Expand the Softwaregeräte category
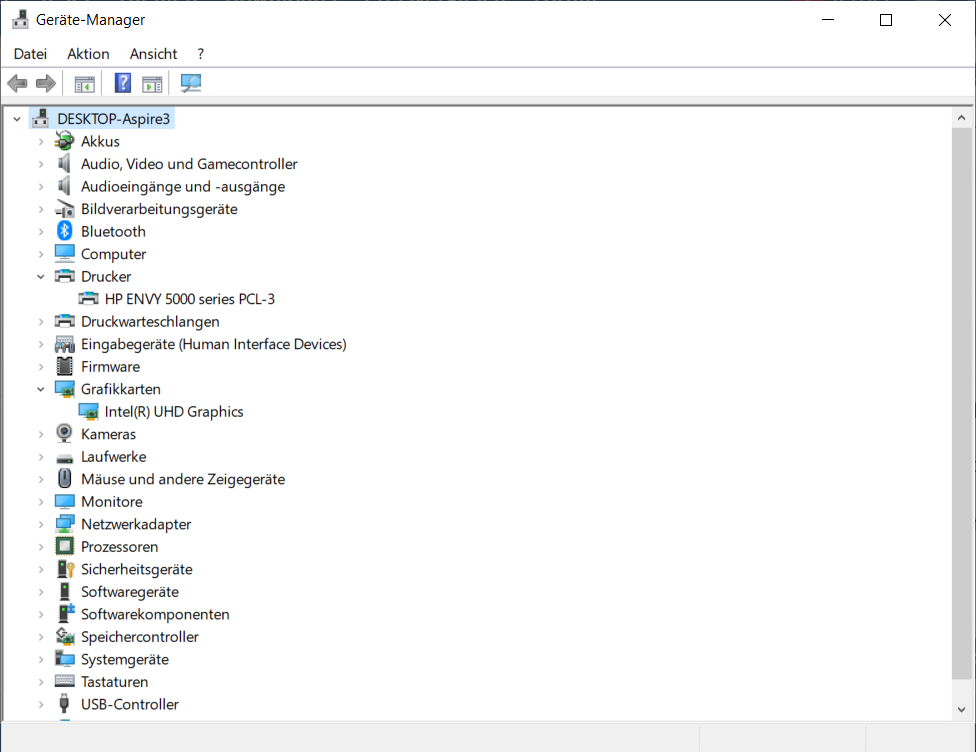 (x=41, y=591)
